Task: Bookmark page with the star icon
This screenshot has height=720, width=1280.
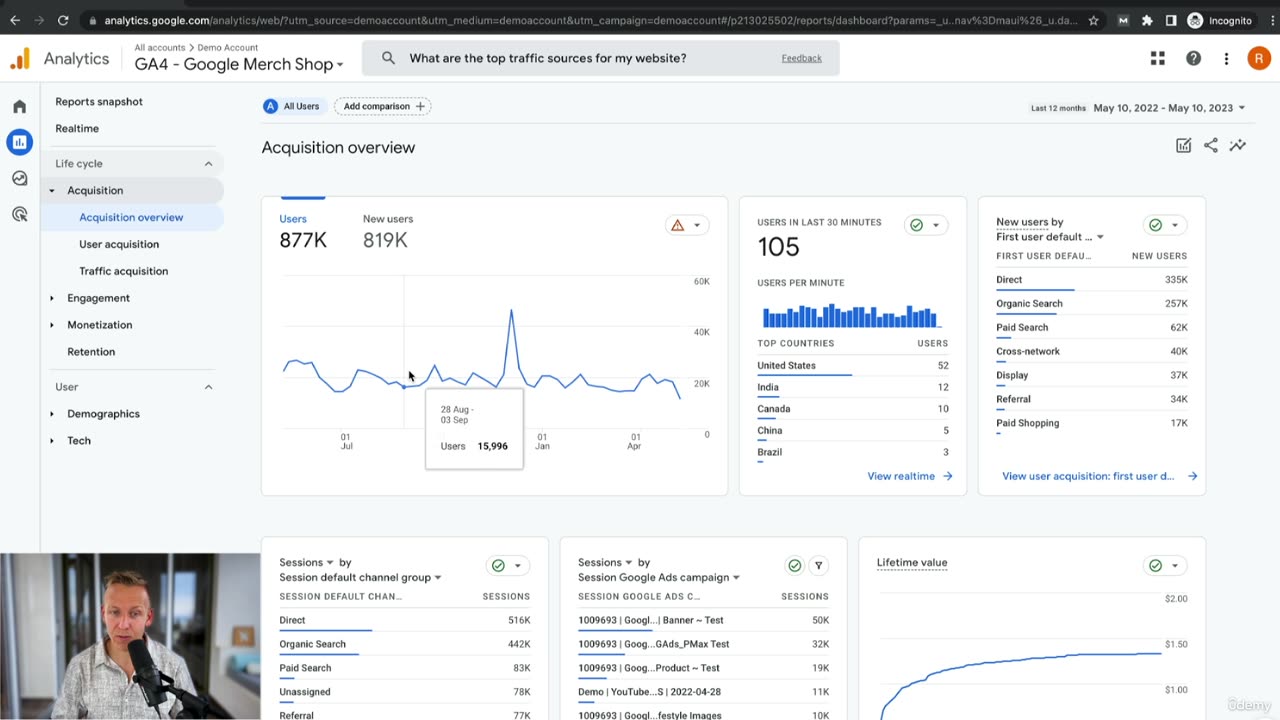Action: 1094,20
